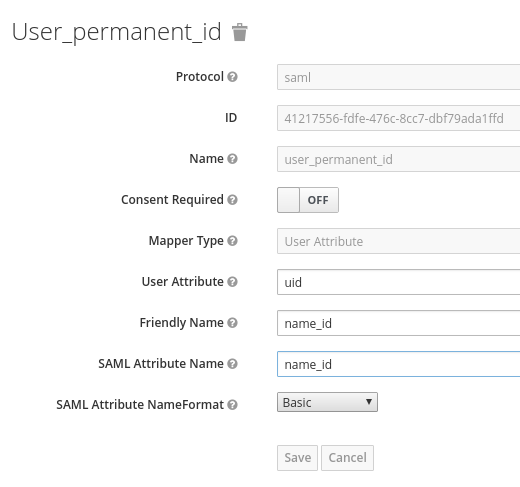Image resolution: width=520 pixels, height=487 pixels.
Task: Show help tooltip for User Attribute
Action: point(232,282)
